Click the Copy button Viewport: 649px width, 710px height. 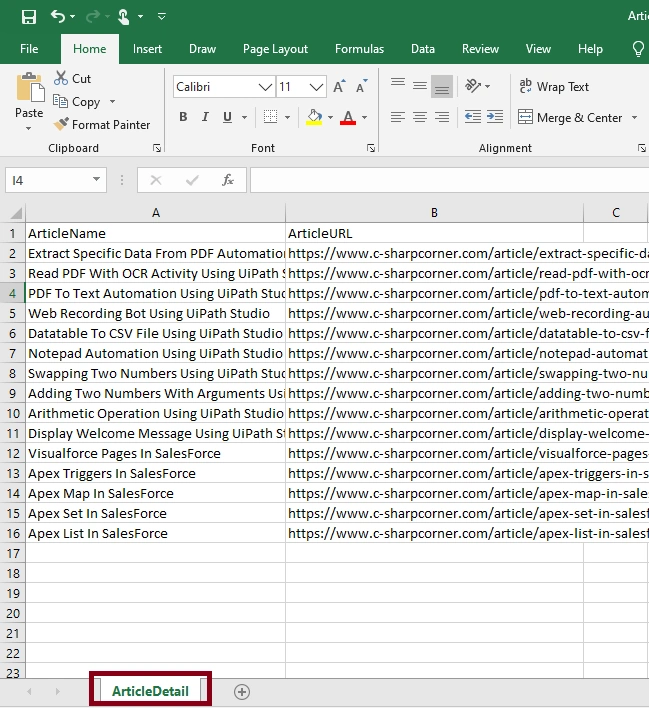pyautogui.click(x=77, y=101)
